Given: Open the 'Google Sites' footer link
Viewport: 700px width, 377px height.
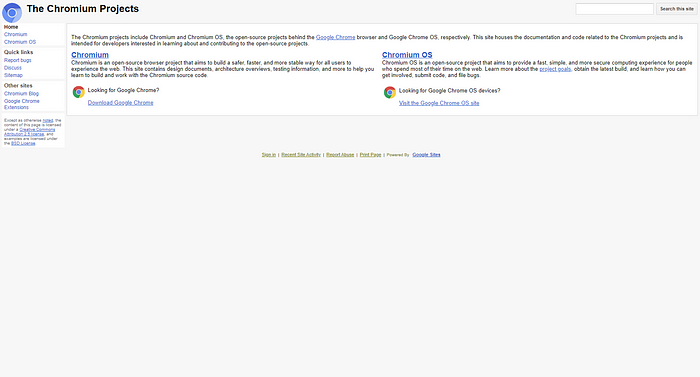Looking at the screenshot, I should pos(426,155).
